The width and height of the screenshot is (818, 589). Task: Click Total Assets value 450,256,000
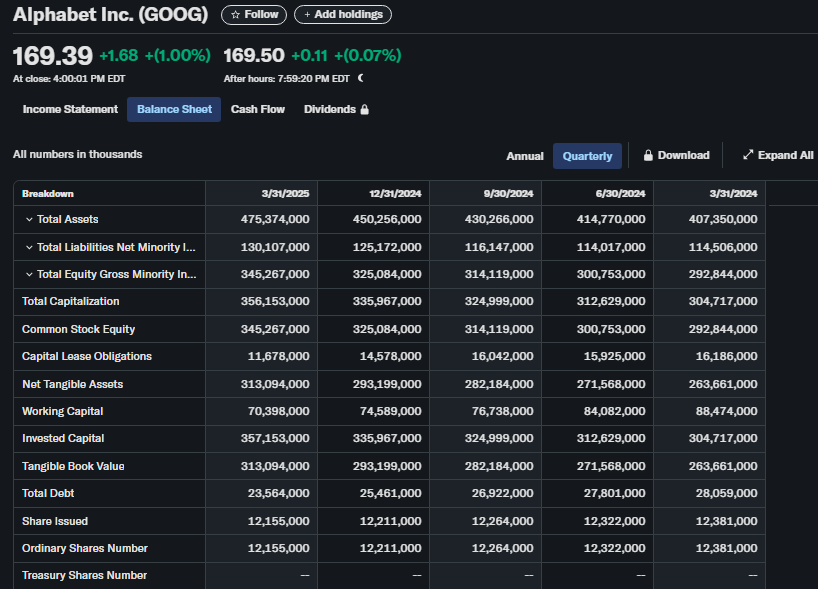387,220
